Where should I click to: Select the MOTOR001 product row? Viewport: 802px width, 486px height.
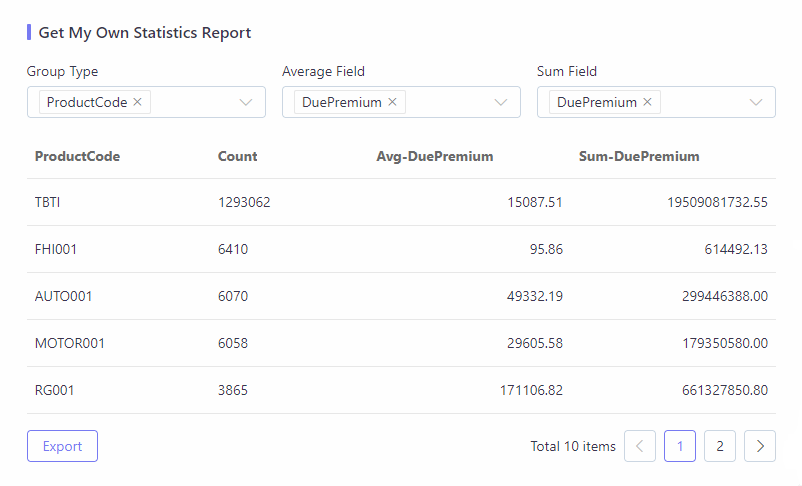click(401, 343)
